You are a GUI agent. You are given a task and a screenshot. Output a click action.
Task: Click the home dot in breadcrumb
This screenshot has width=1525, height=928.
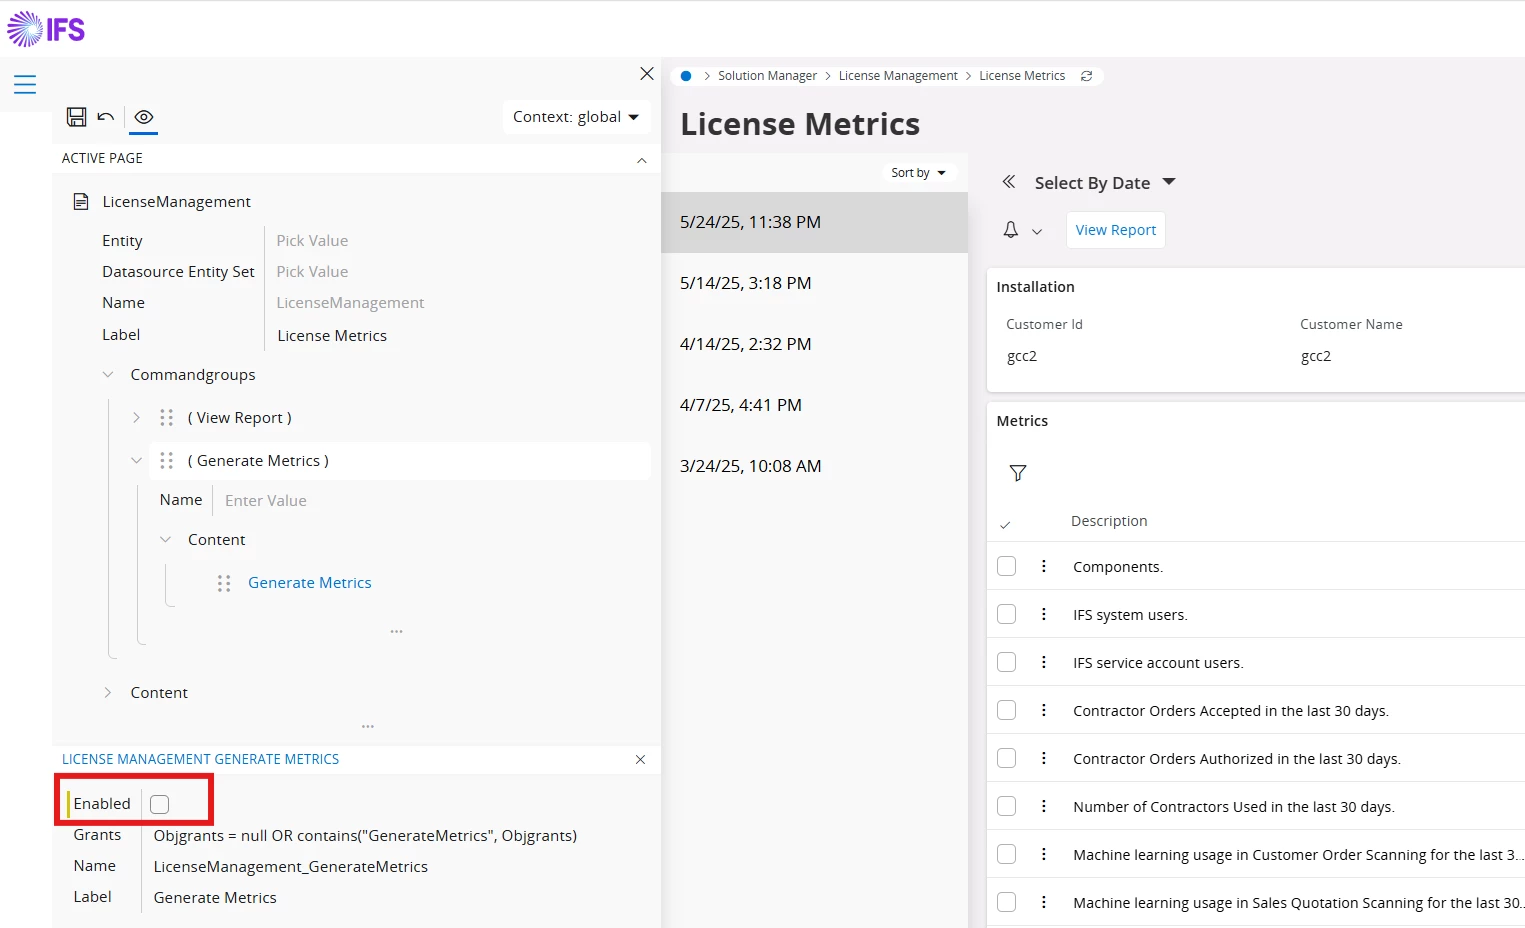[686, 76]
